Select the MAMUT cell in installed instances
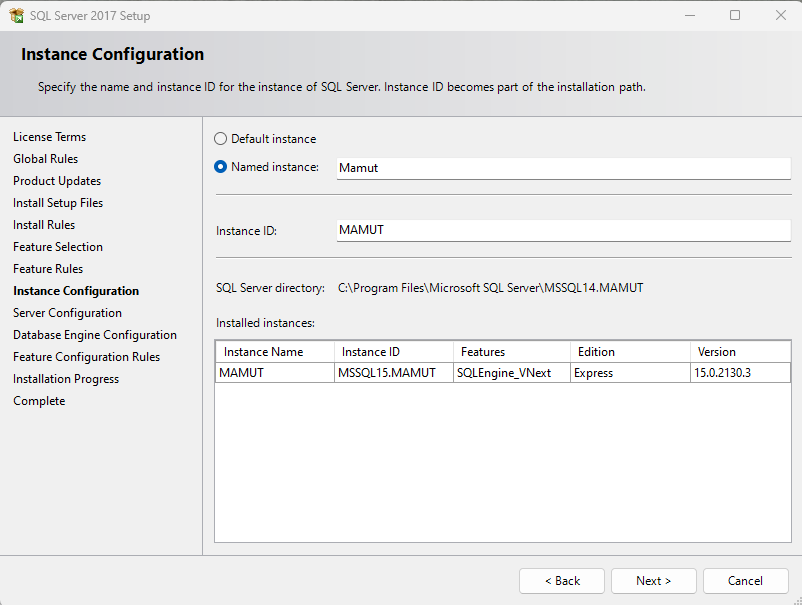The height and width of the screenshot is (605, 802). (x=275, y=373)
